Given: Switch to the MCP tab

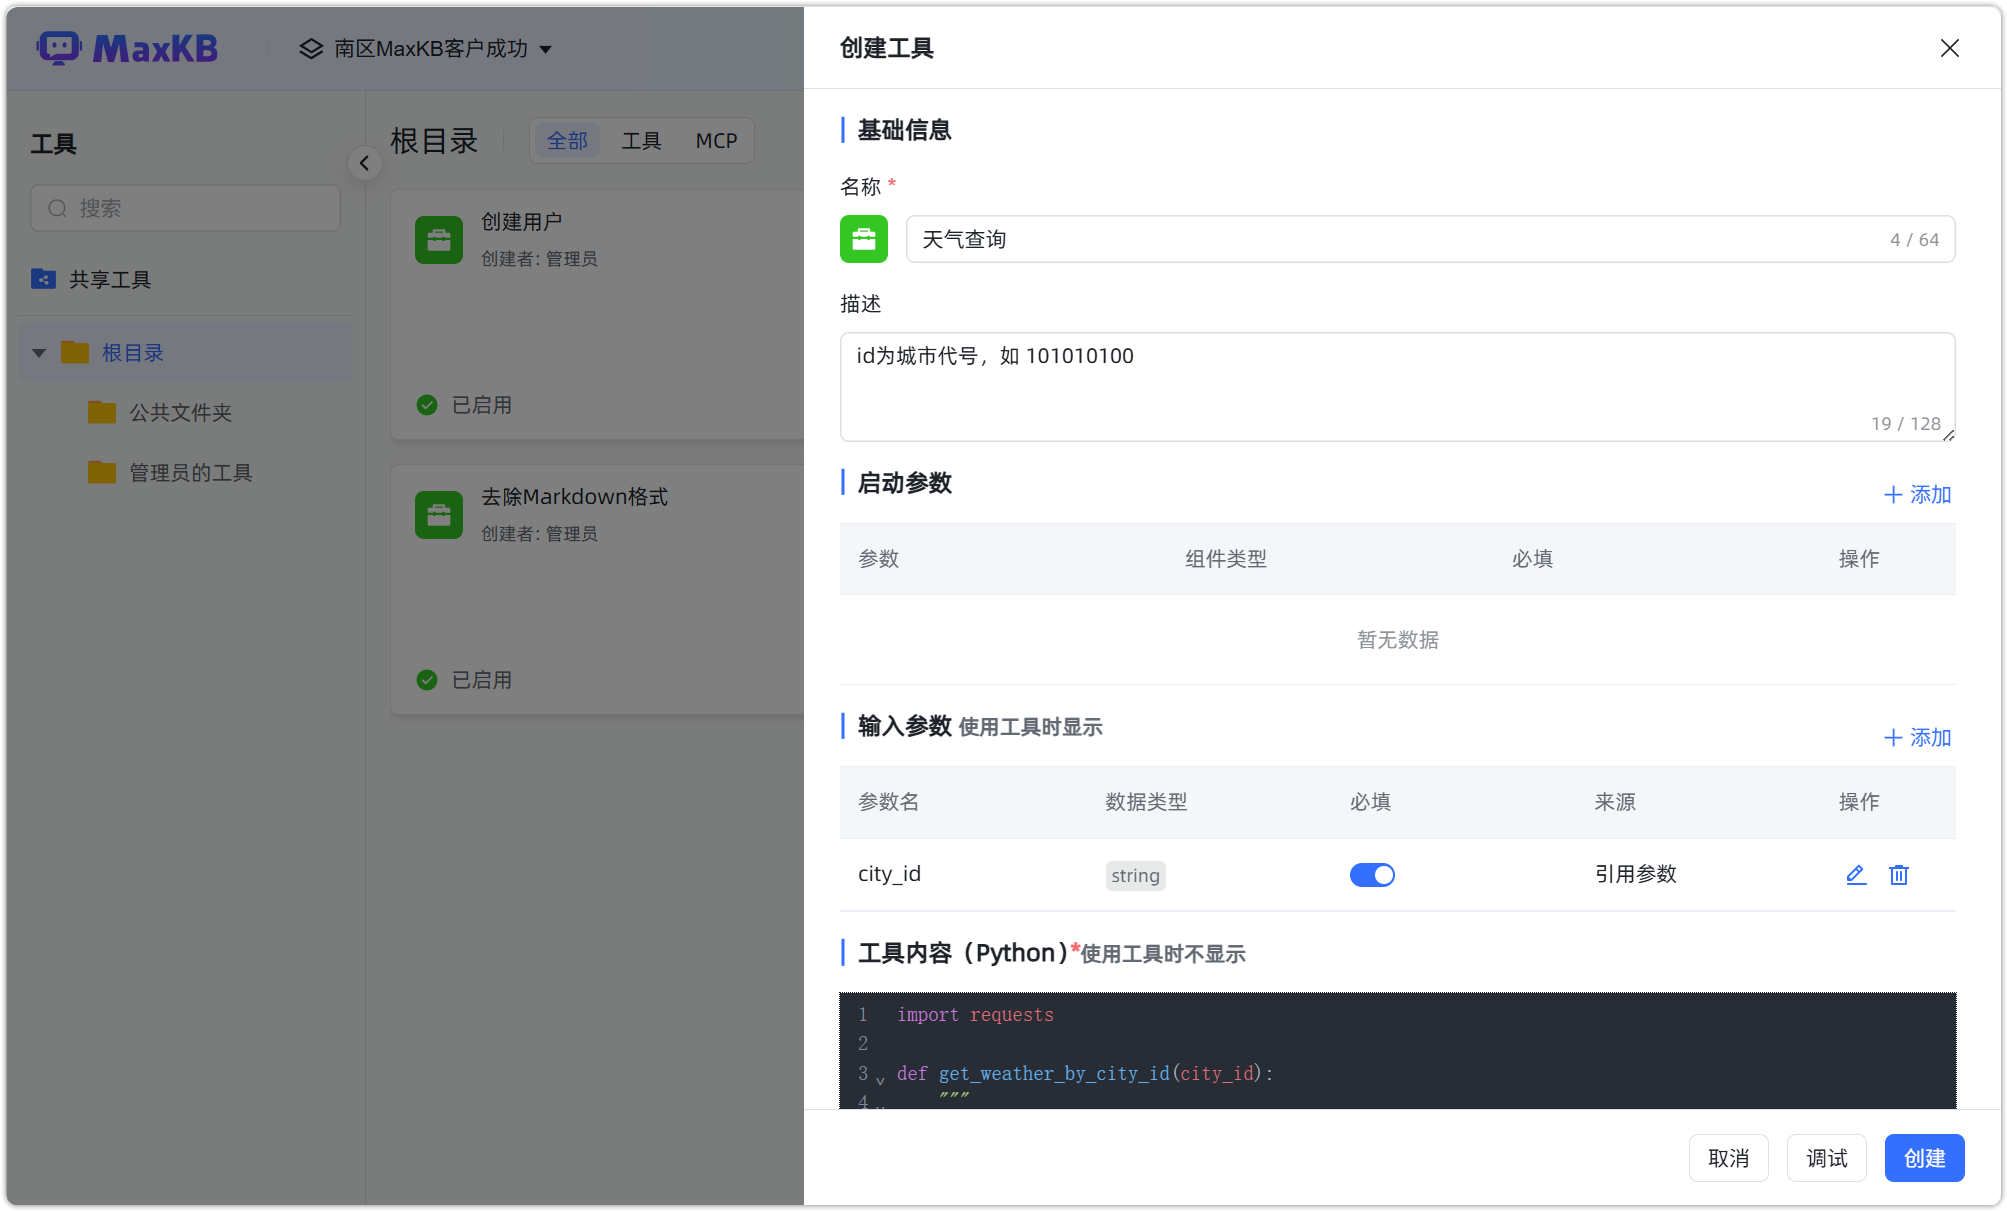Looking at the screenshot, I should [x=715, y=141].
